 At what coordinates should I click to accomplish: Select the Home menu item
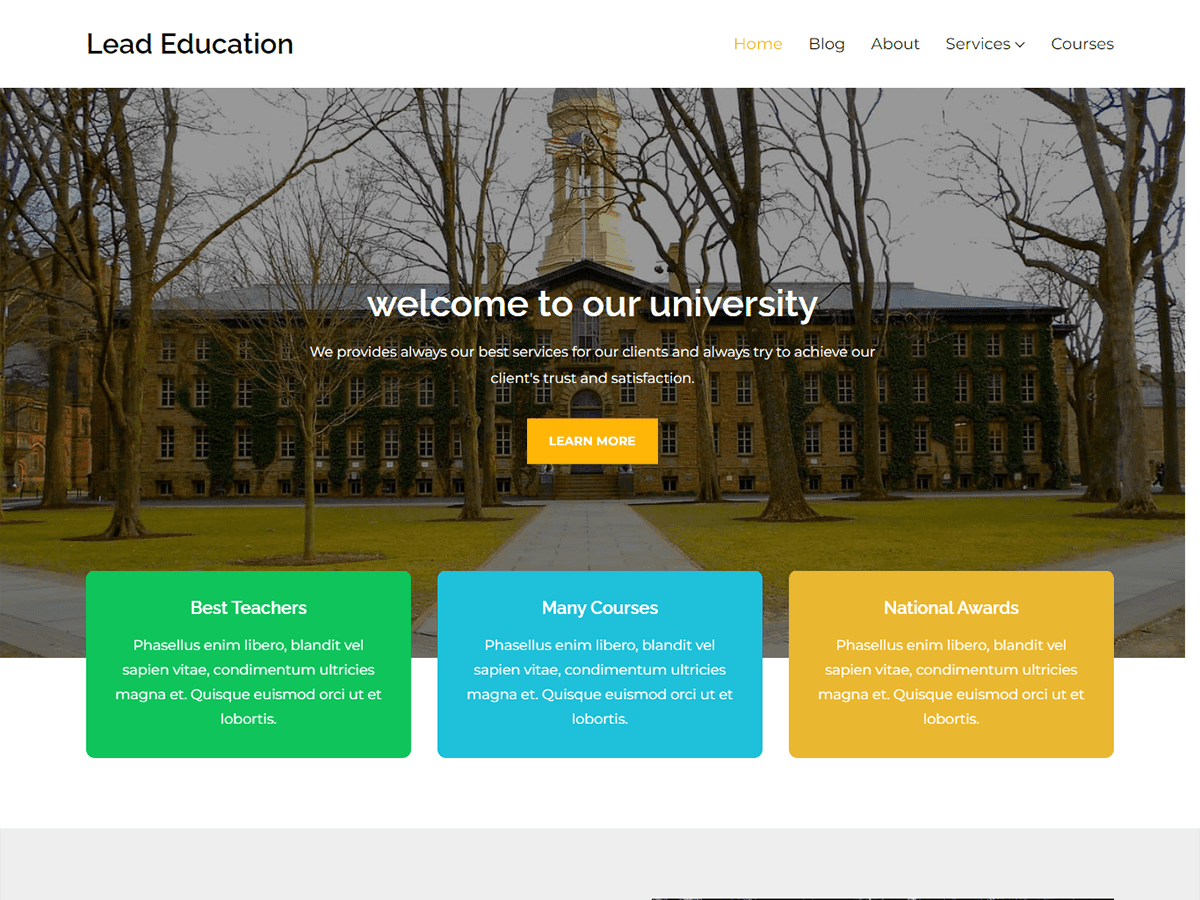[757, 44]
